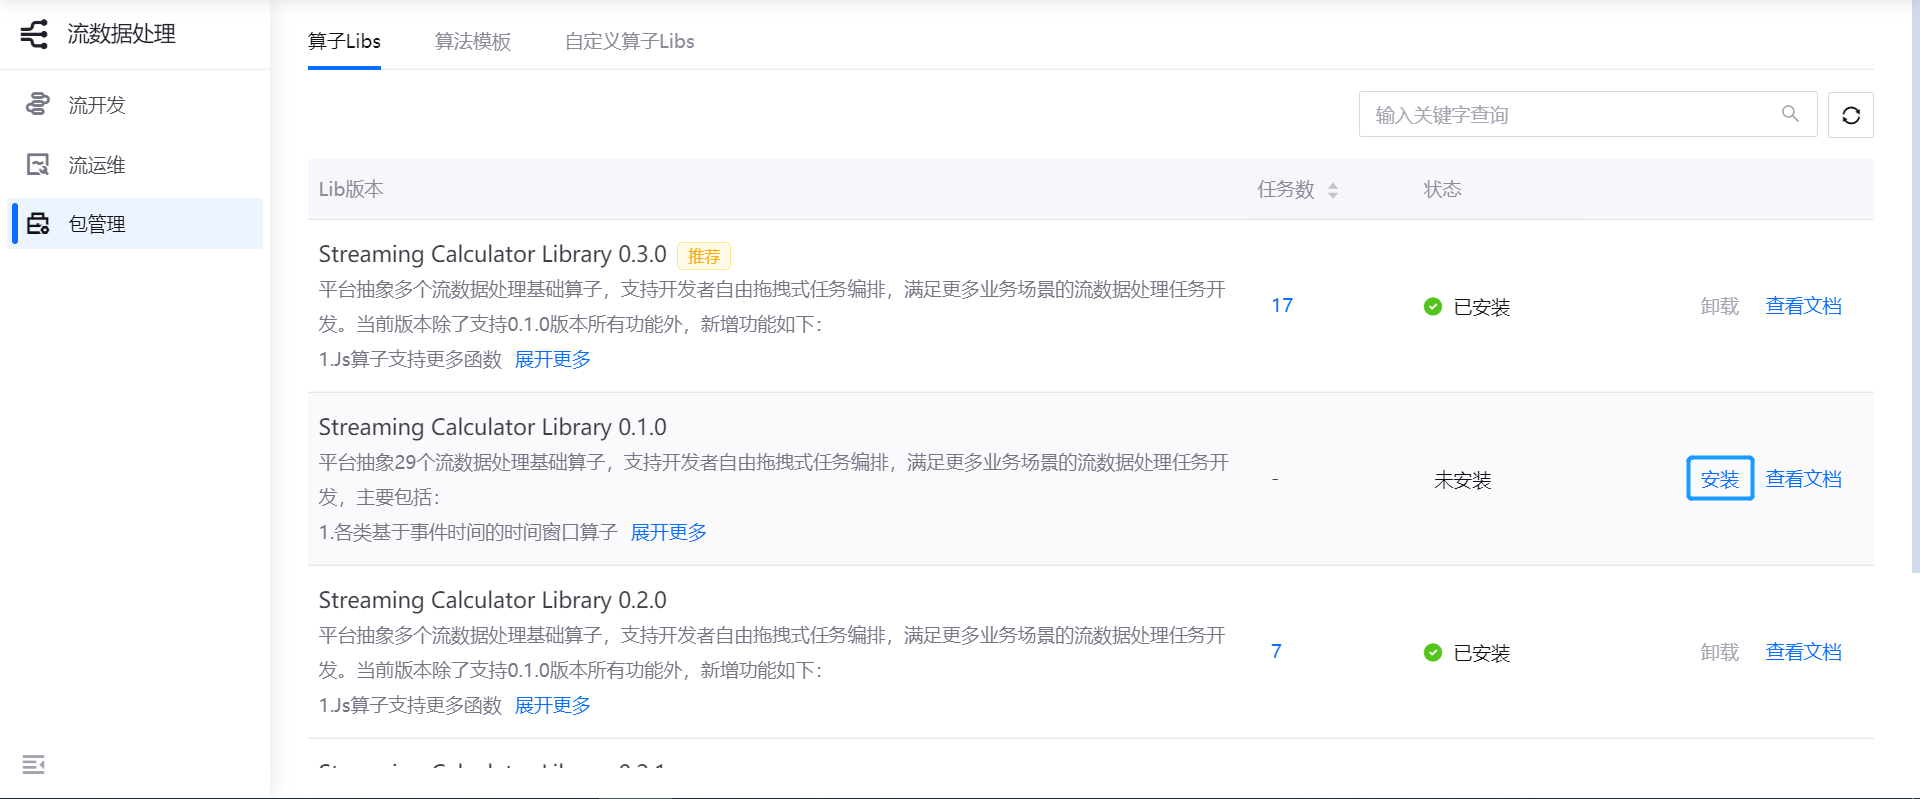Click the 未安装 status text
Viewport: 1920px width, 799px height.
(x=1462, y=480)
